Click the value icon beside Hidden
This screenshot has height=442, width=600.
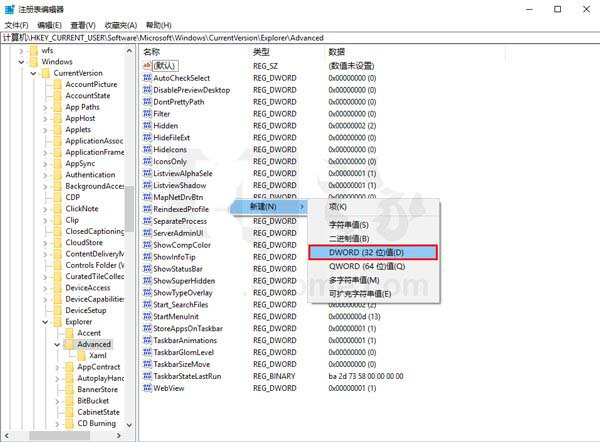coord(147,126)
